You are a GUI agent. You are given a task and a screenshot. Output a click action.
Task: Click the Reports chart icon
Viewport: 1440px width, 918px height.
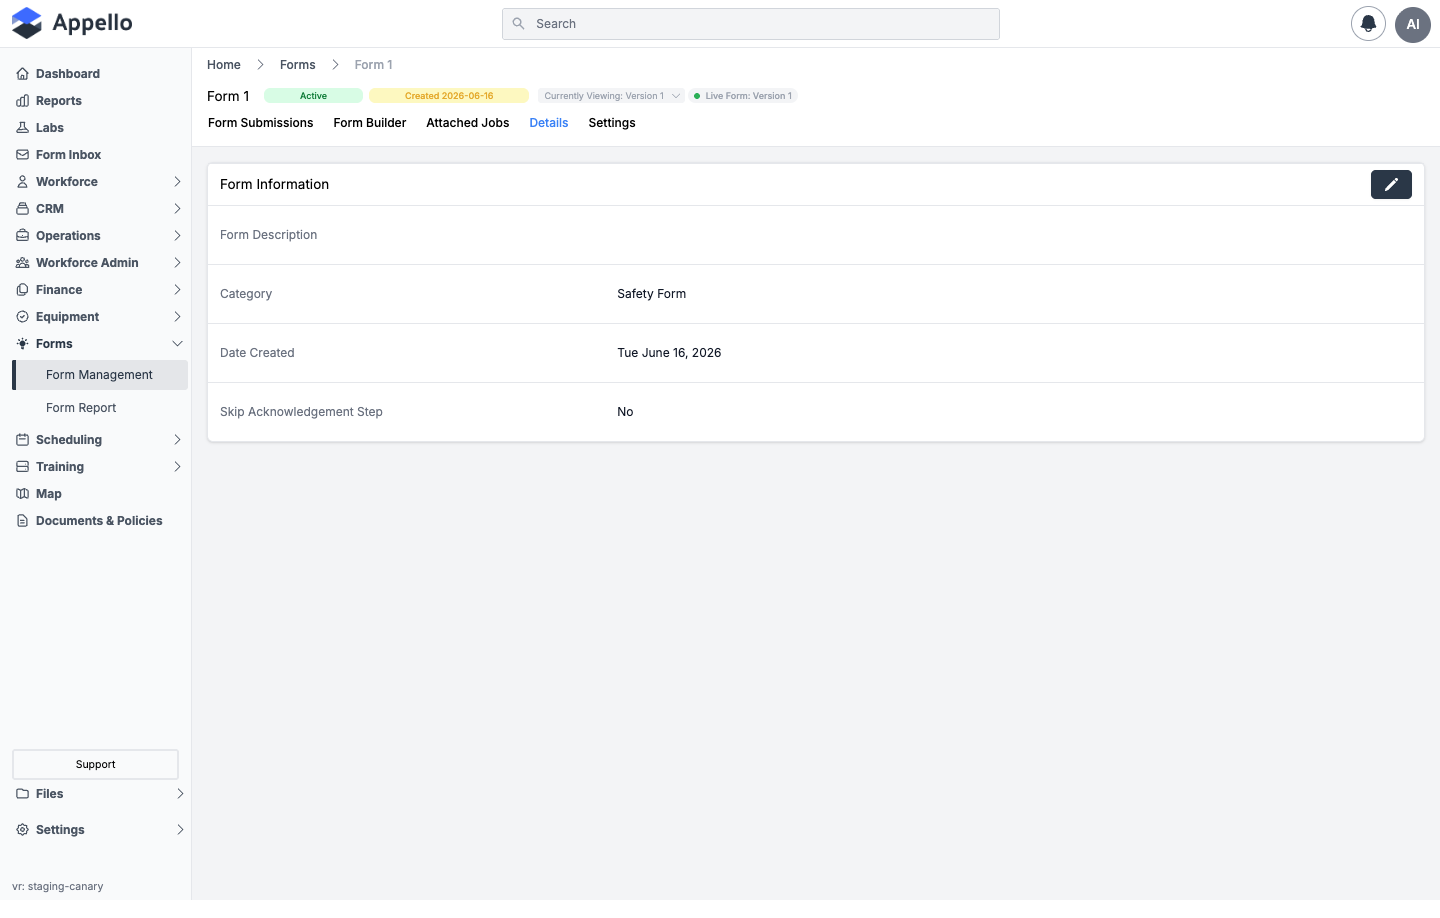pyautogui.click(x=22, y=101)
